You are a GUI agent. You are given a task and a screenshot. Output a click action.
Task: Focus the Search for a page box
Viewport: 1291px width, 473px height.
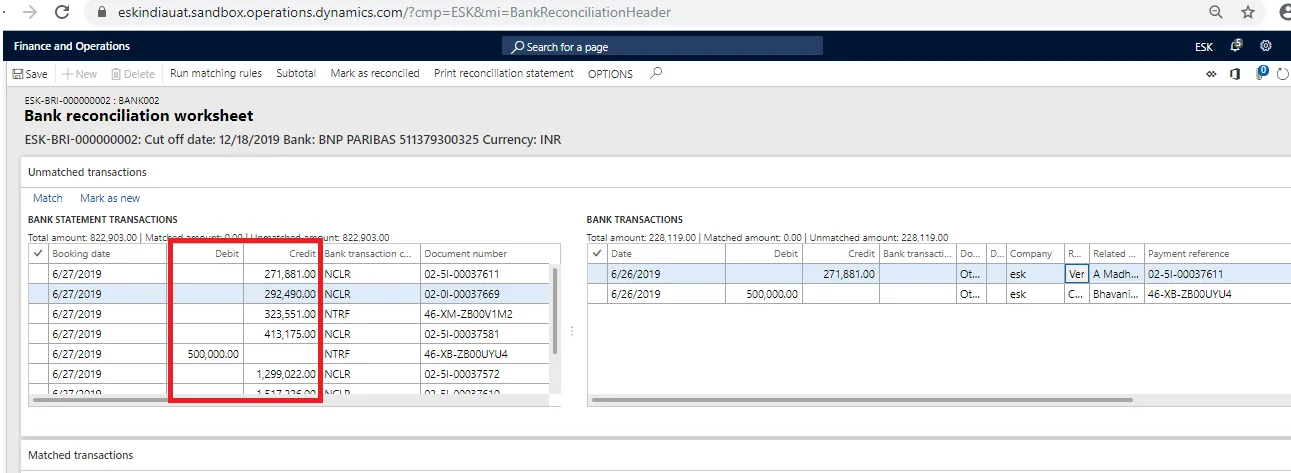(662, 46)
